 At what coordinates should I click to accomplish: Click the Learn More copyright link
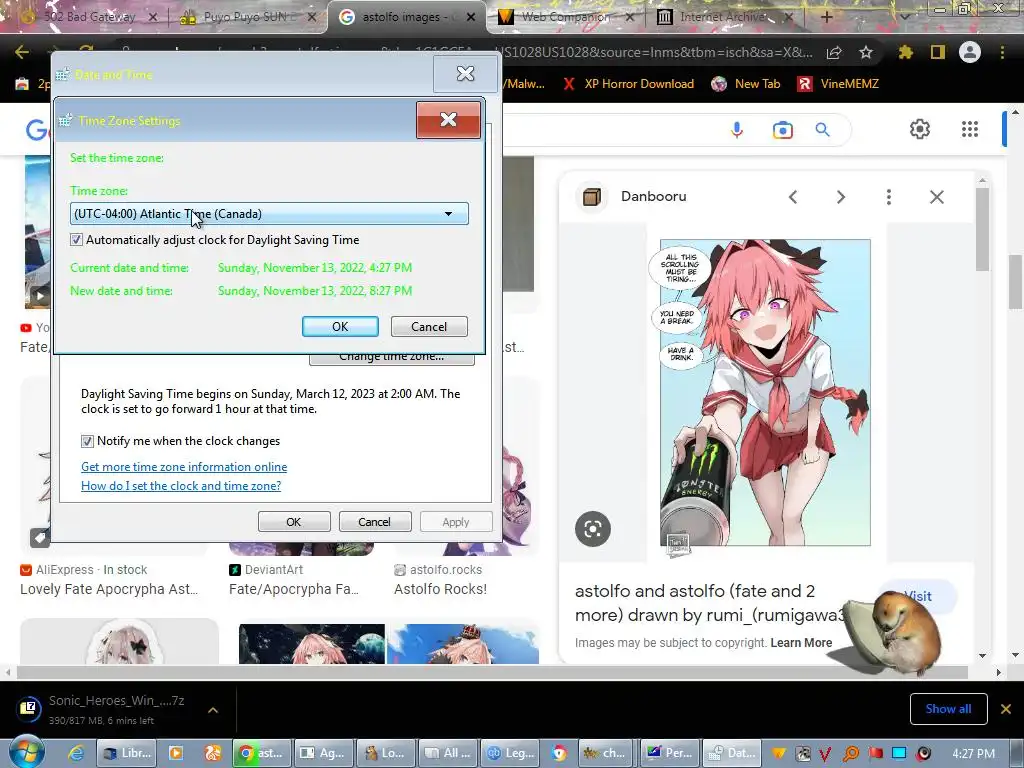(801, 643)
